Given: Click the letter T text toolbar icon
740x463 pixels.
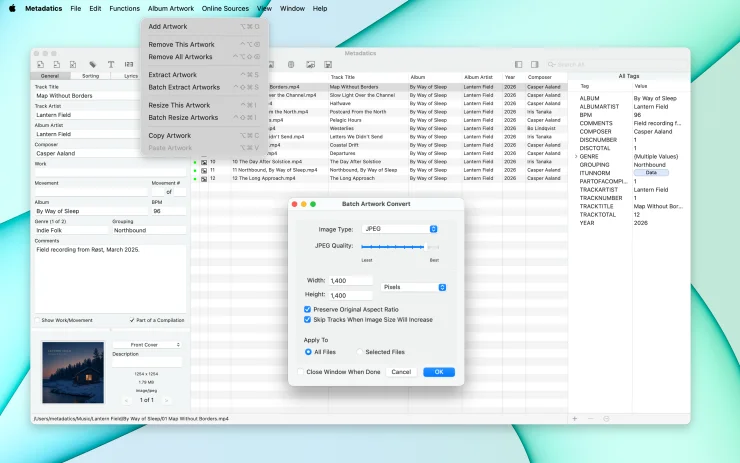Looking at the screenshot, I should click(111, 64).
